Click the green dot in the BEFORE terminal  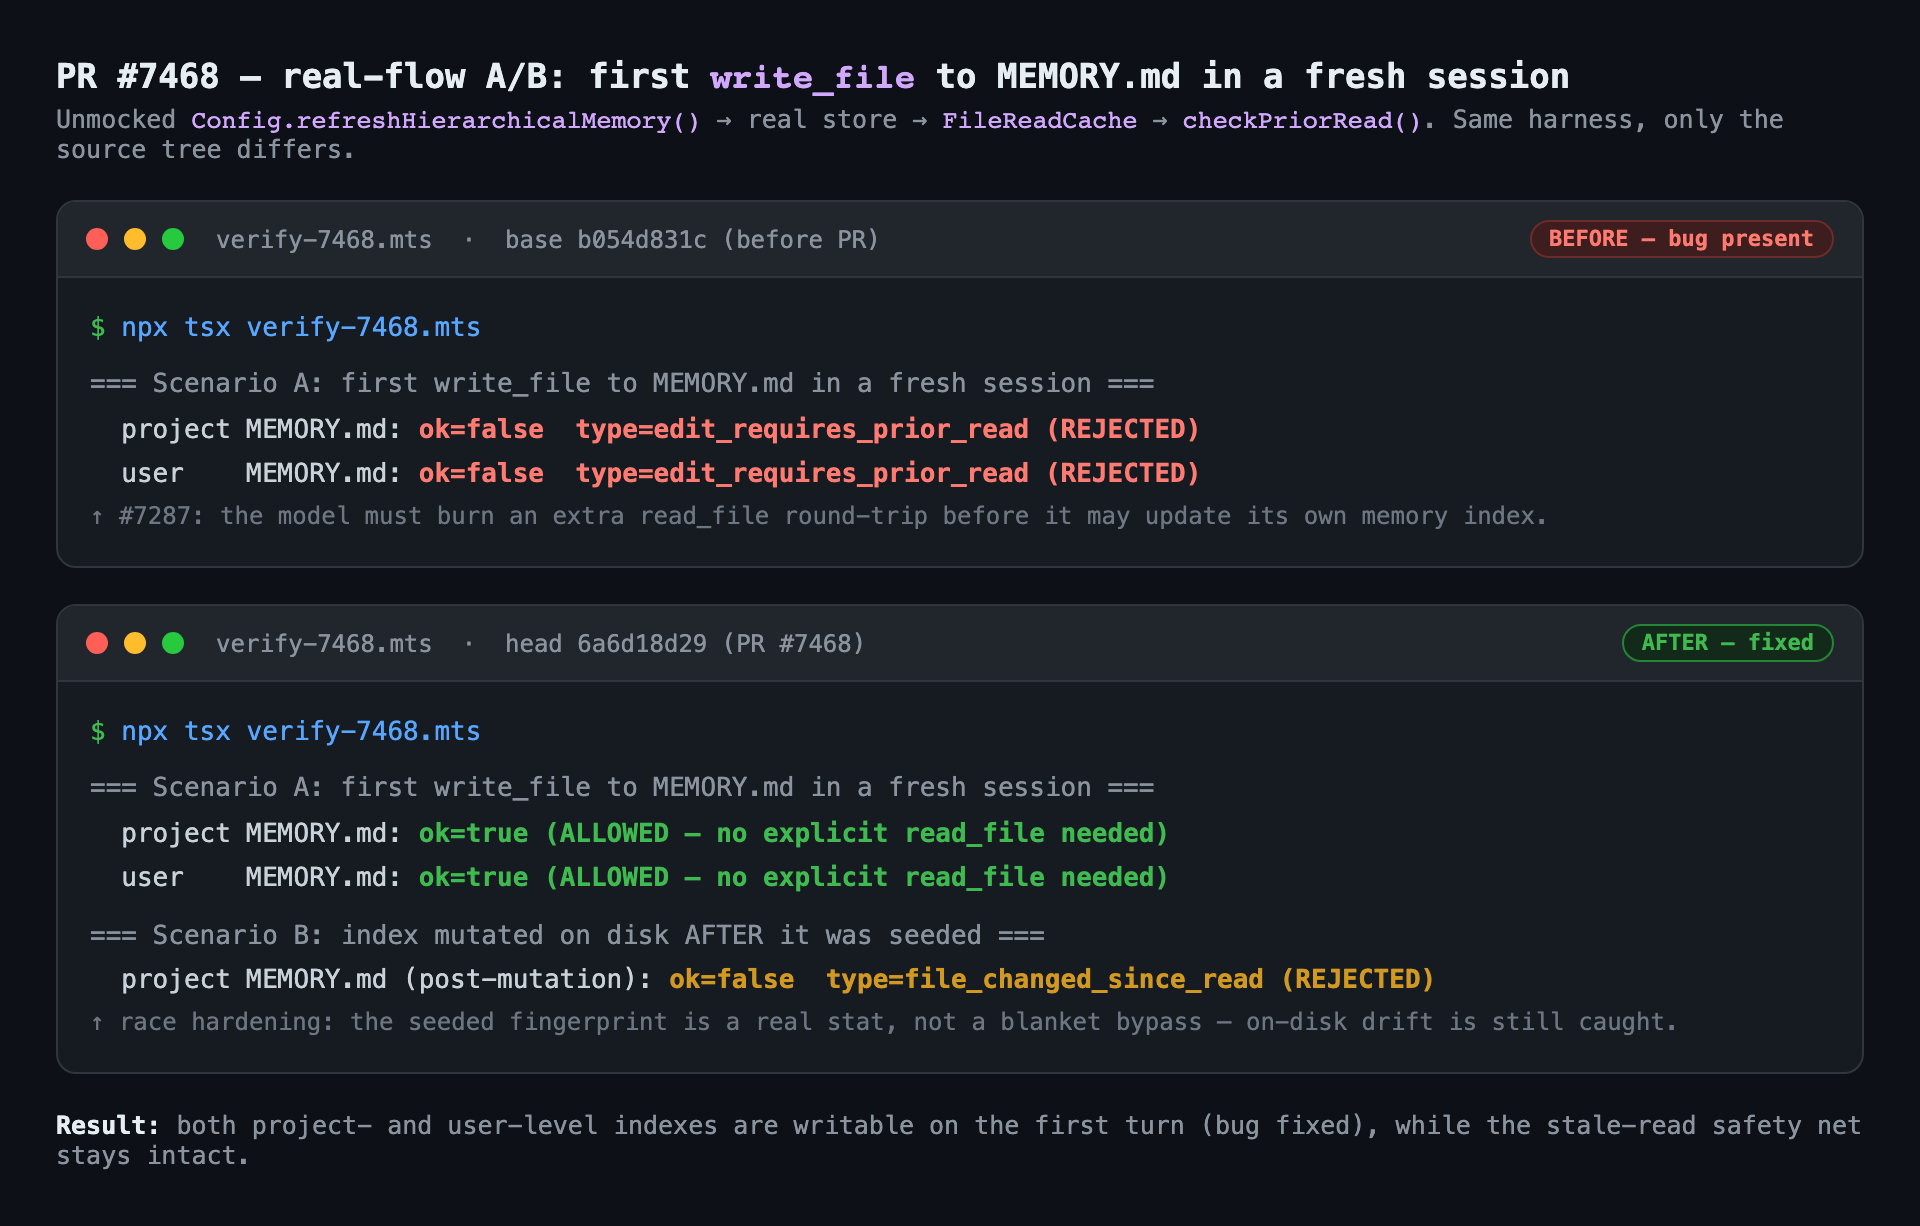point(173,239)
